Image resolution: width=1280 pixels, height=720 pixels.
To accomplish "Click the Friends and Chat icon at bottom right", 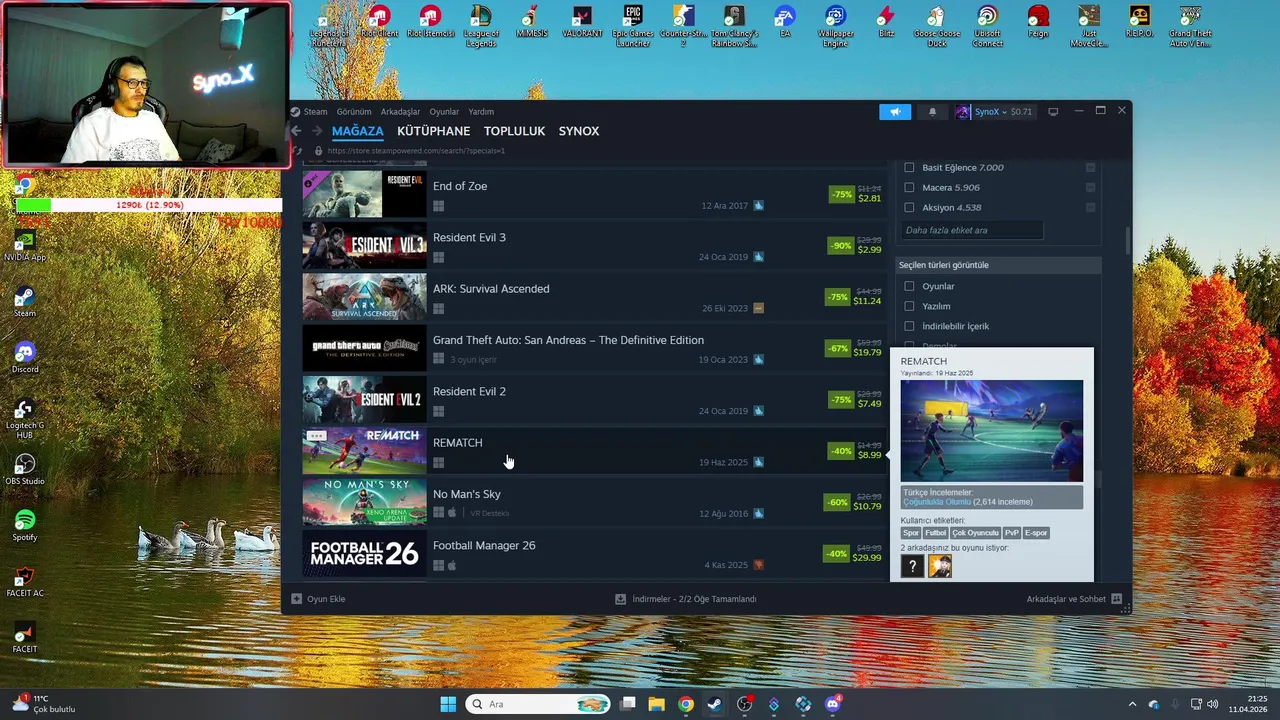I will [x=1117, y=599].
